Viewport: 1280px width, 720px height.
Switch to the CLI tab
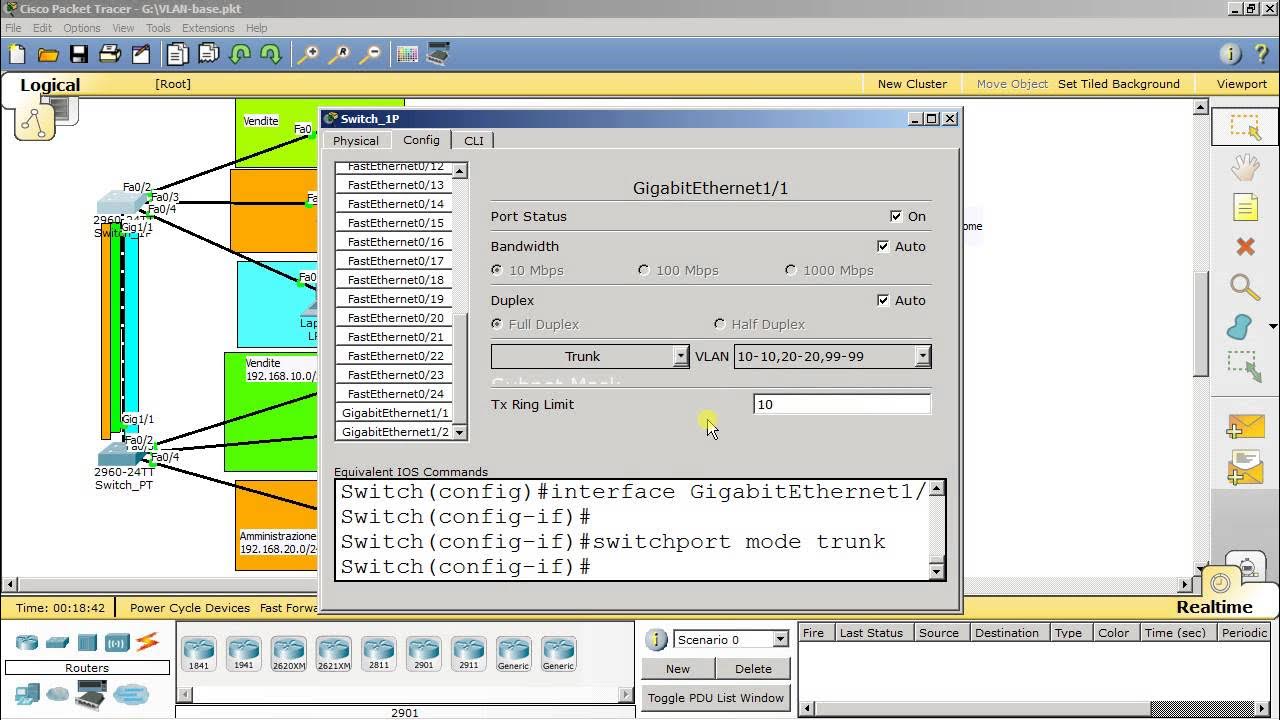coord(474,141)
